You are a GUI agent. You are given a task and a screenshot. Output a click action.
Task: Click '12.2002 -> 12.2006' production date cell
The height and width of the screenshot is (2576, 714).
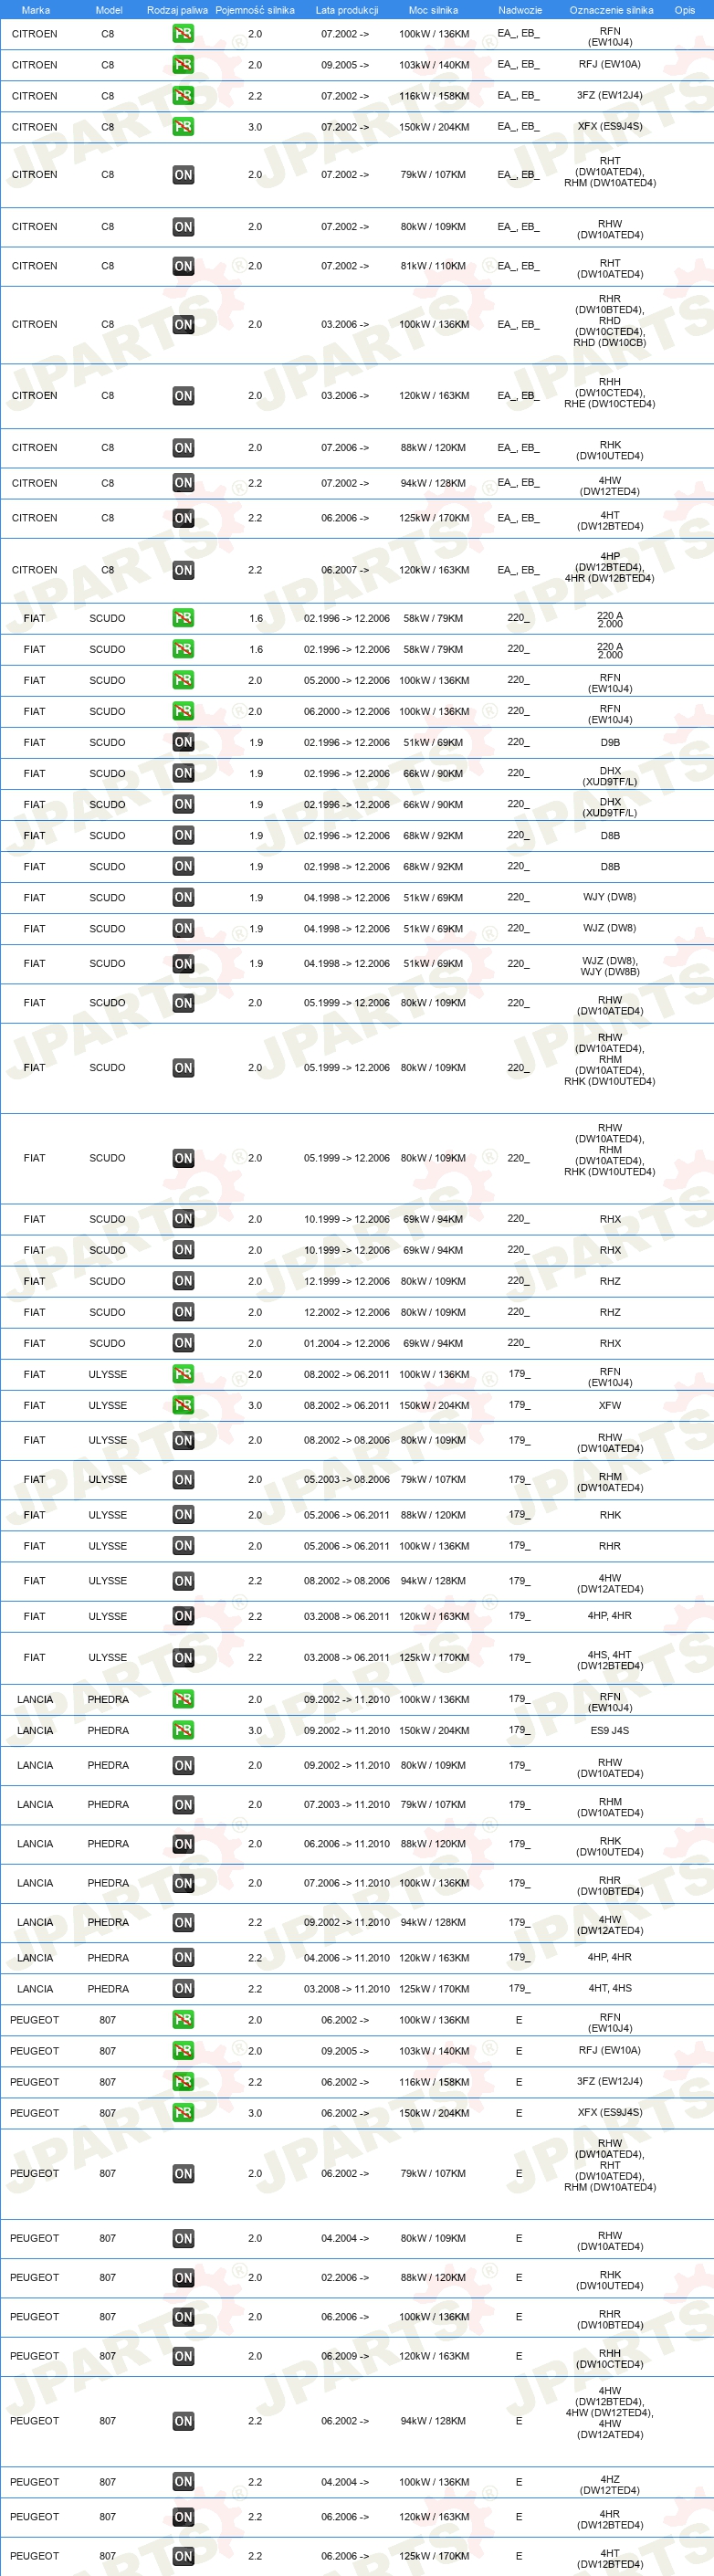tap(347, 1312)
